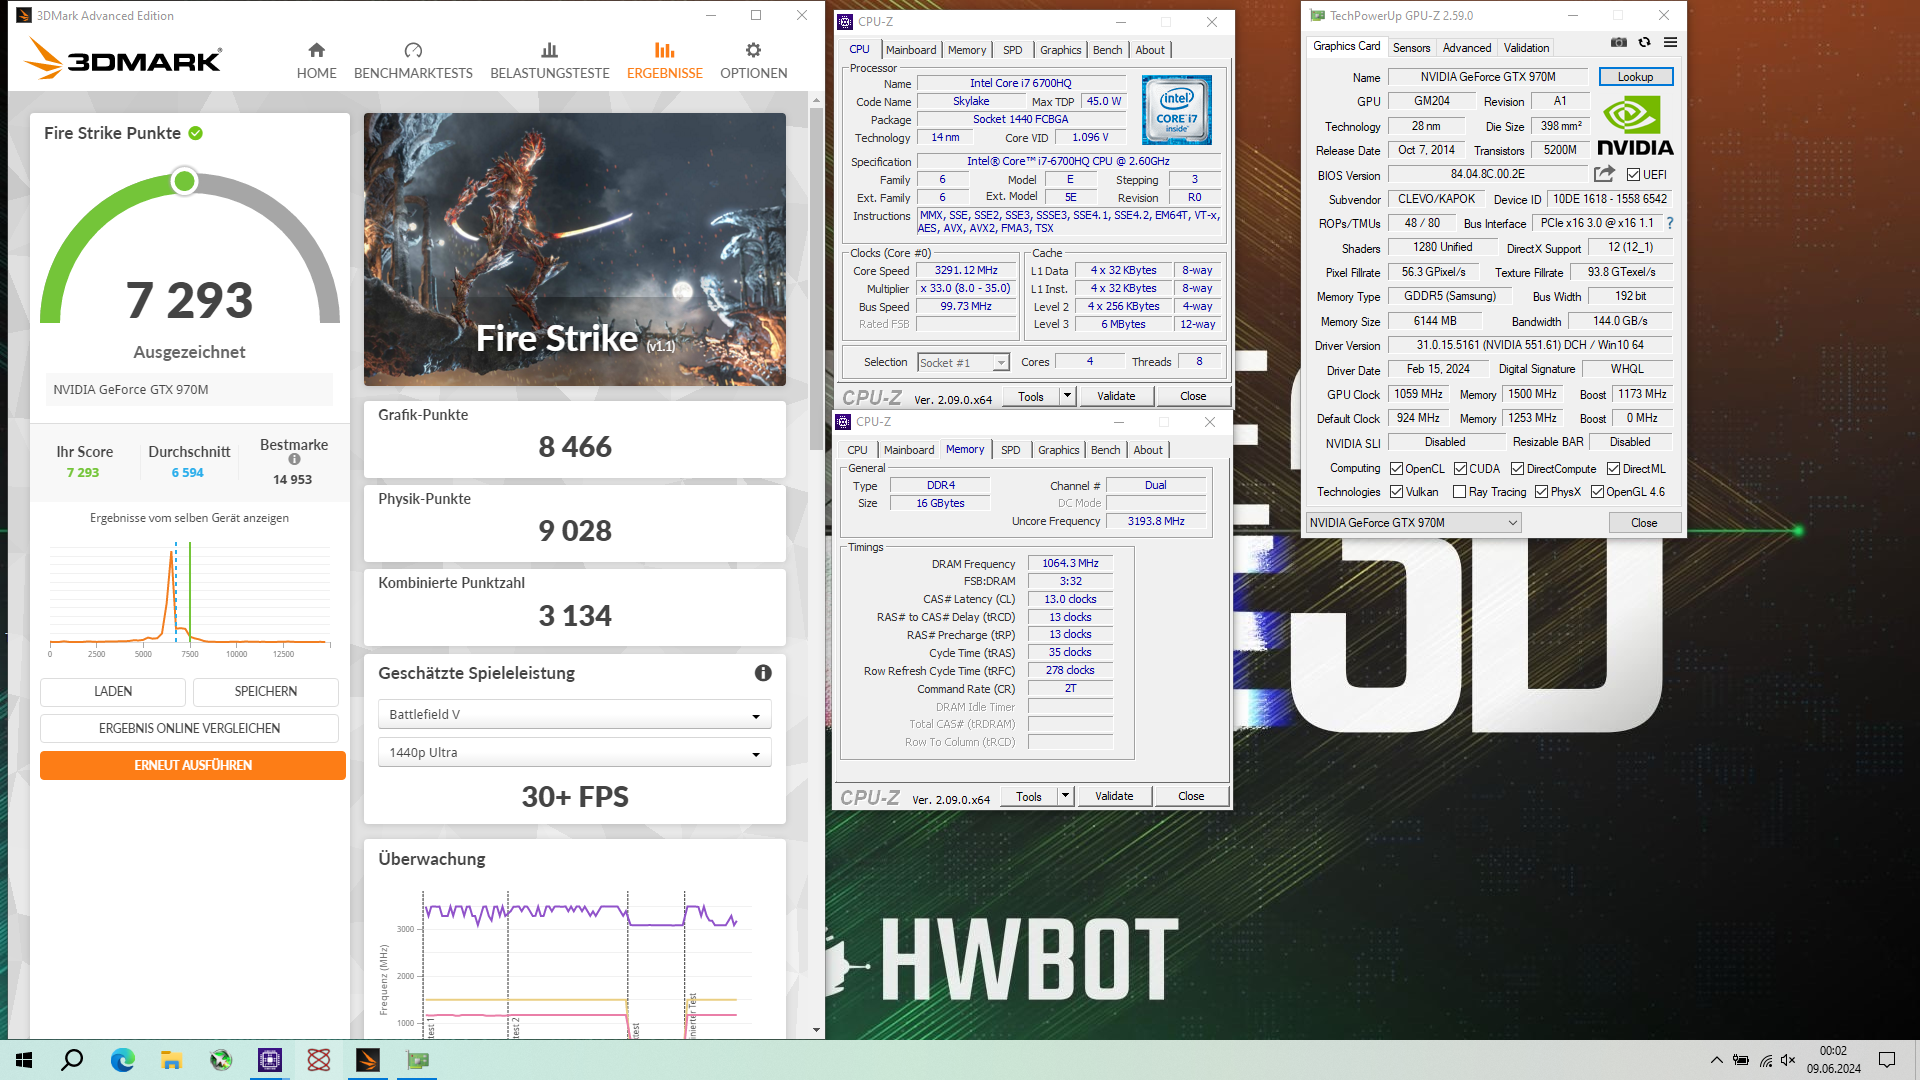Screen dimensions: 1920x1080
Task: Switch to 3DMark taskbar icon
Action: coord(368,1060)
